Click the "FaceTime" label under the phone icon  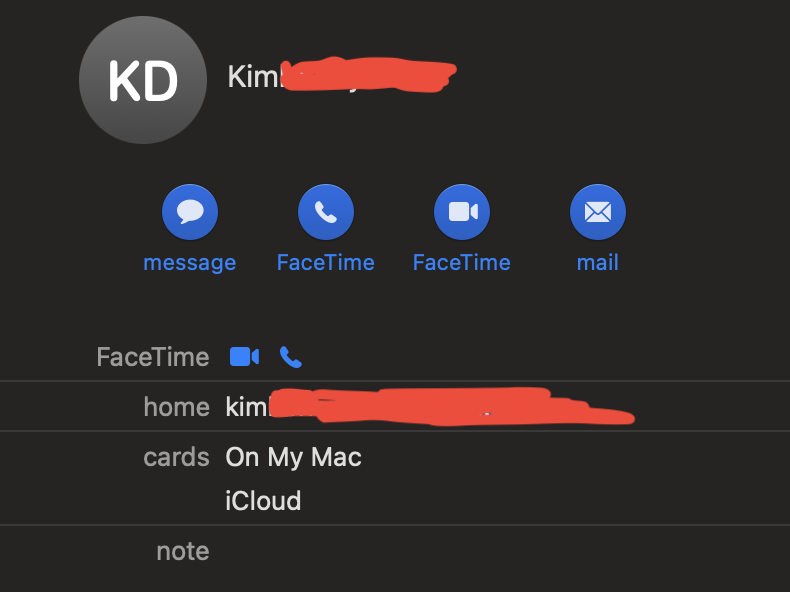tap(326, 262)
